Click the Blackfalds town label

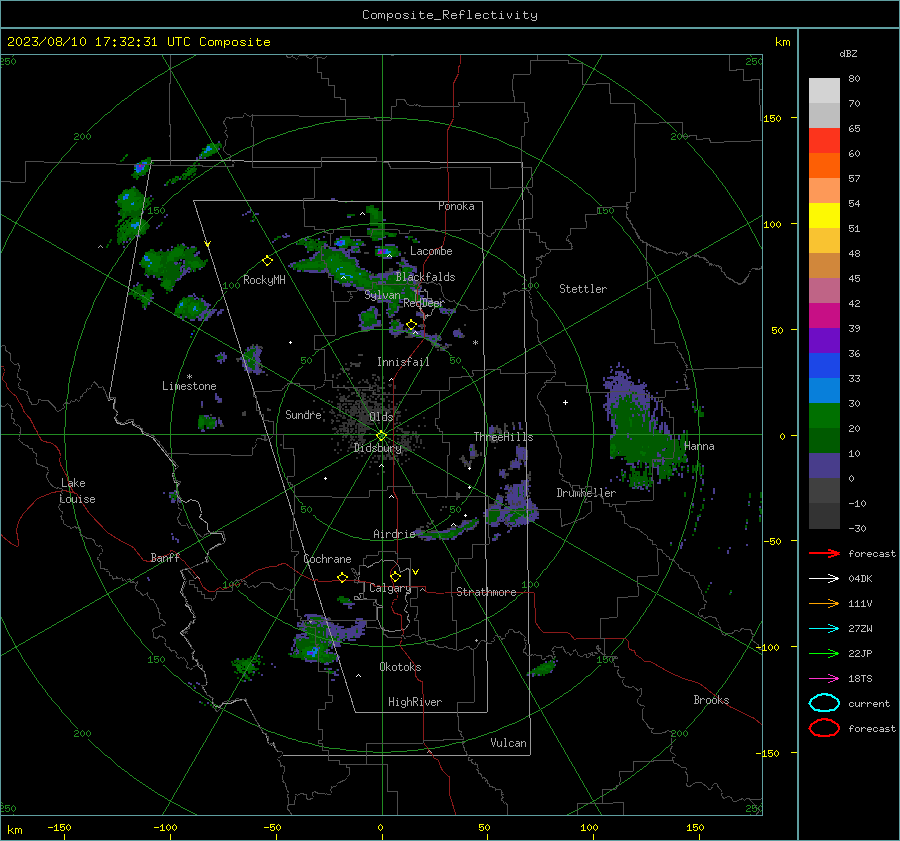coord(425,277)
